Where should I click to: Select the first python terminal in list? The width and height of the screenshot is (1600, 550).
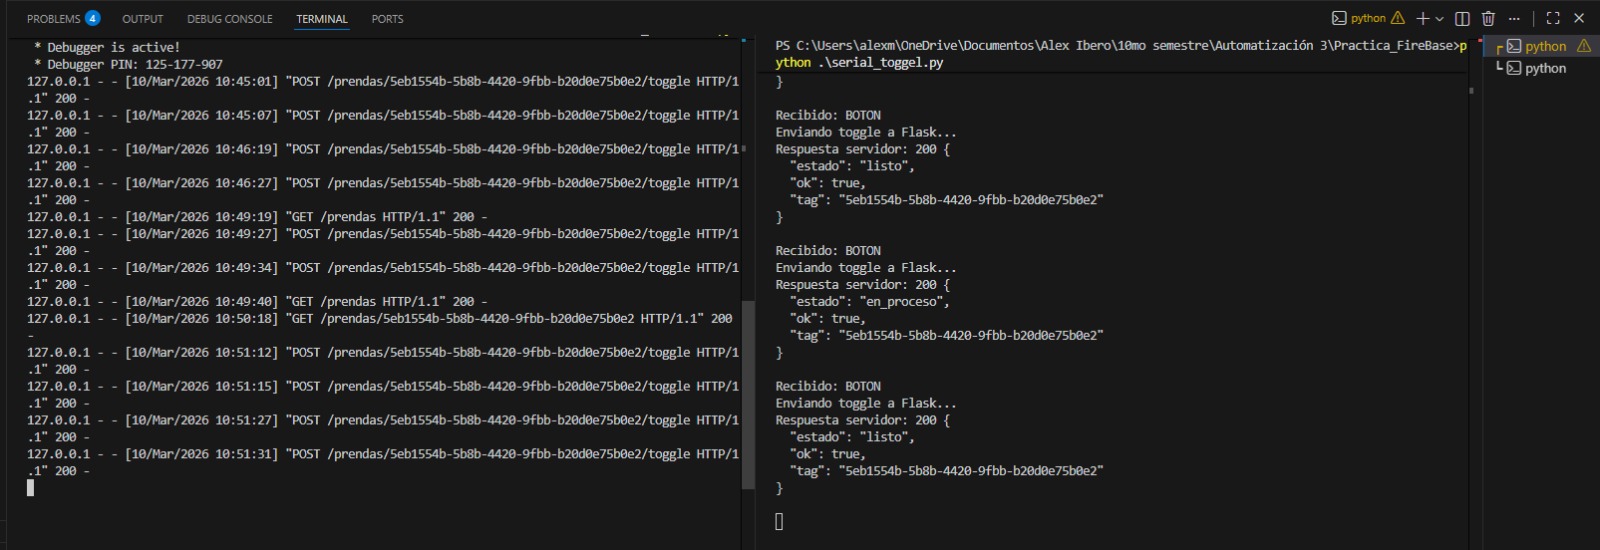(1545, 46)
